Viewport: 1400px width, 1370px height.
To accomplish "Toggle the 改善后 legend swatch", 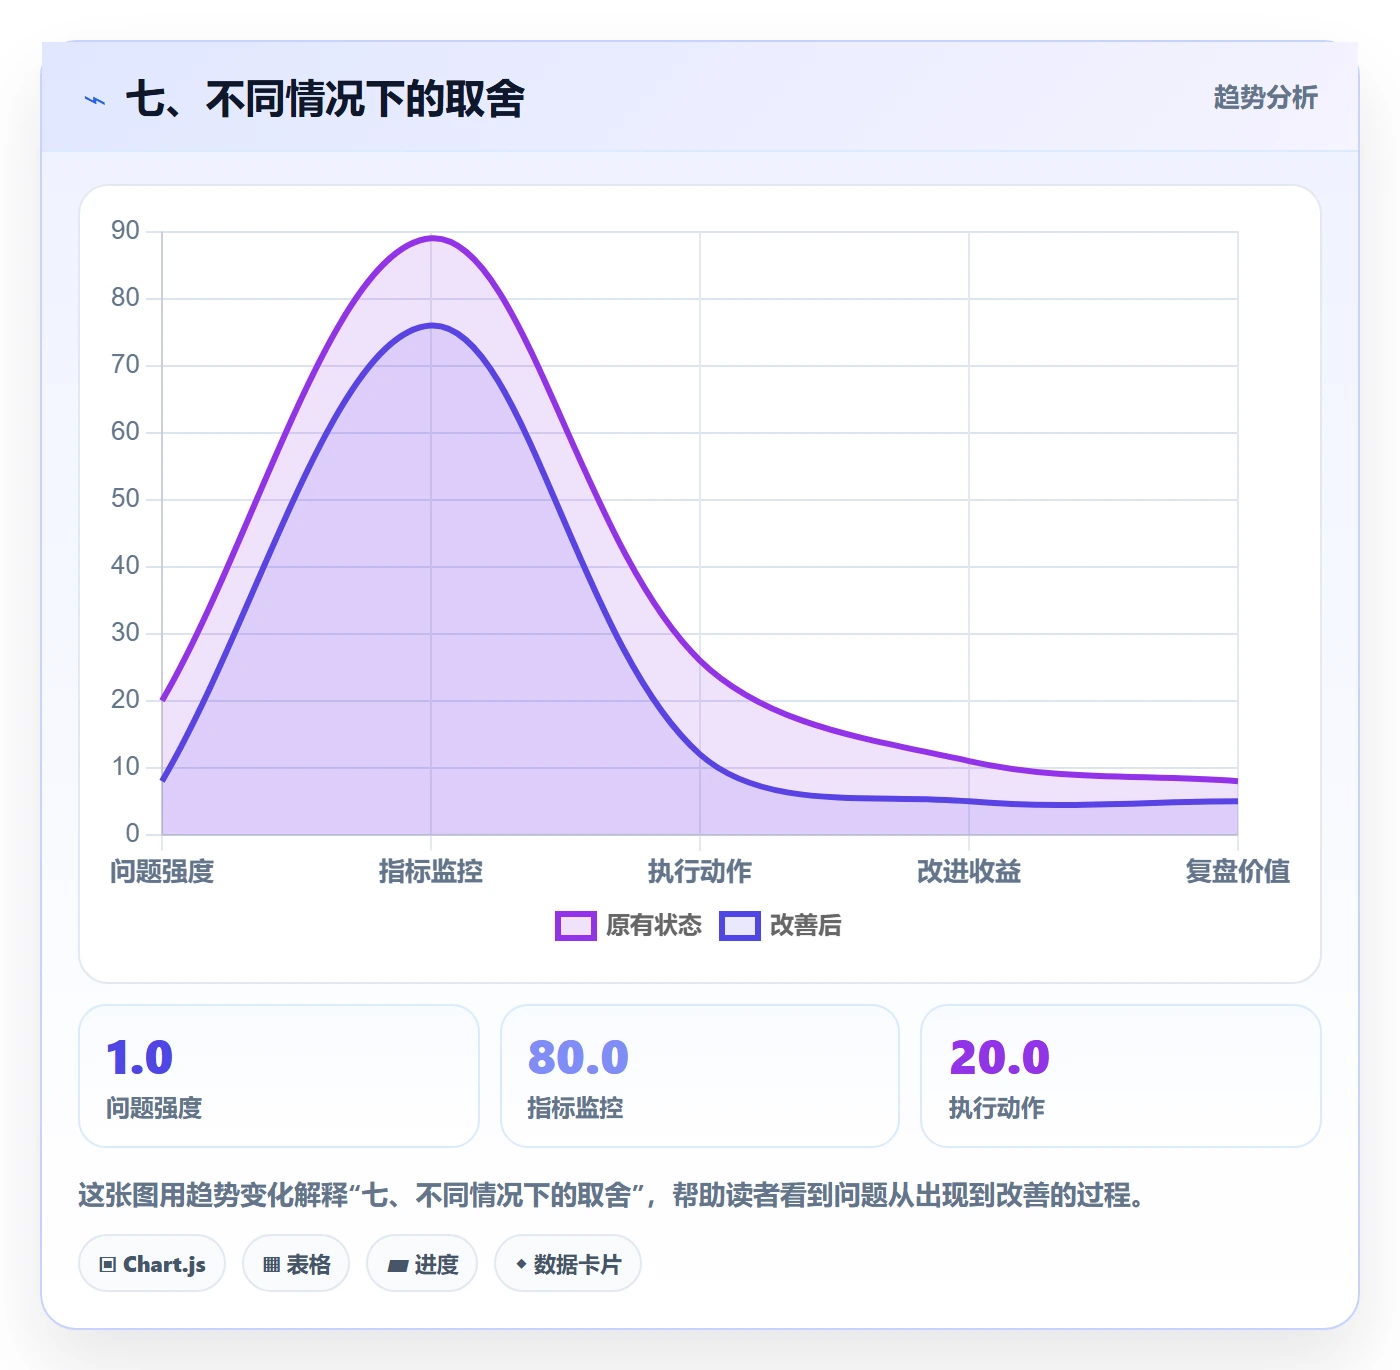I will click(x=740, y=926).
